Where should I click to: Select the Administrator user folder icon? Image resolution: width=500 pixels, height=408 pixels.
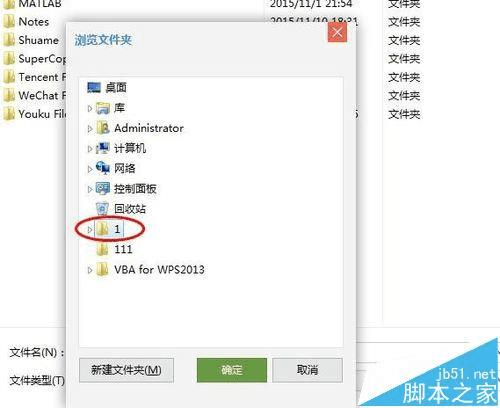(x=103, y=128)
